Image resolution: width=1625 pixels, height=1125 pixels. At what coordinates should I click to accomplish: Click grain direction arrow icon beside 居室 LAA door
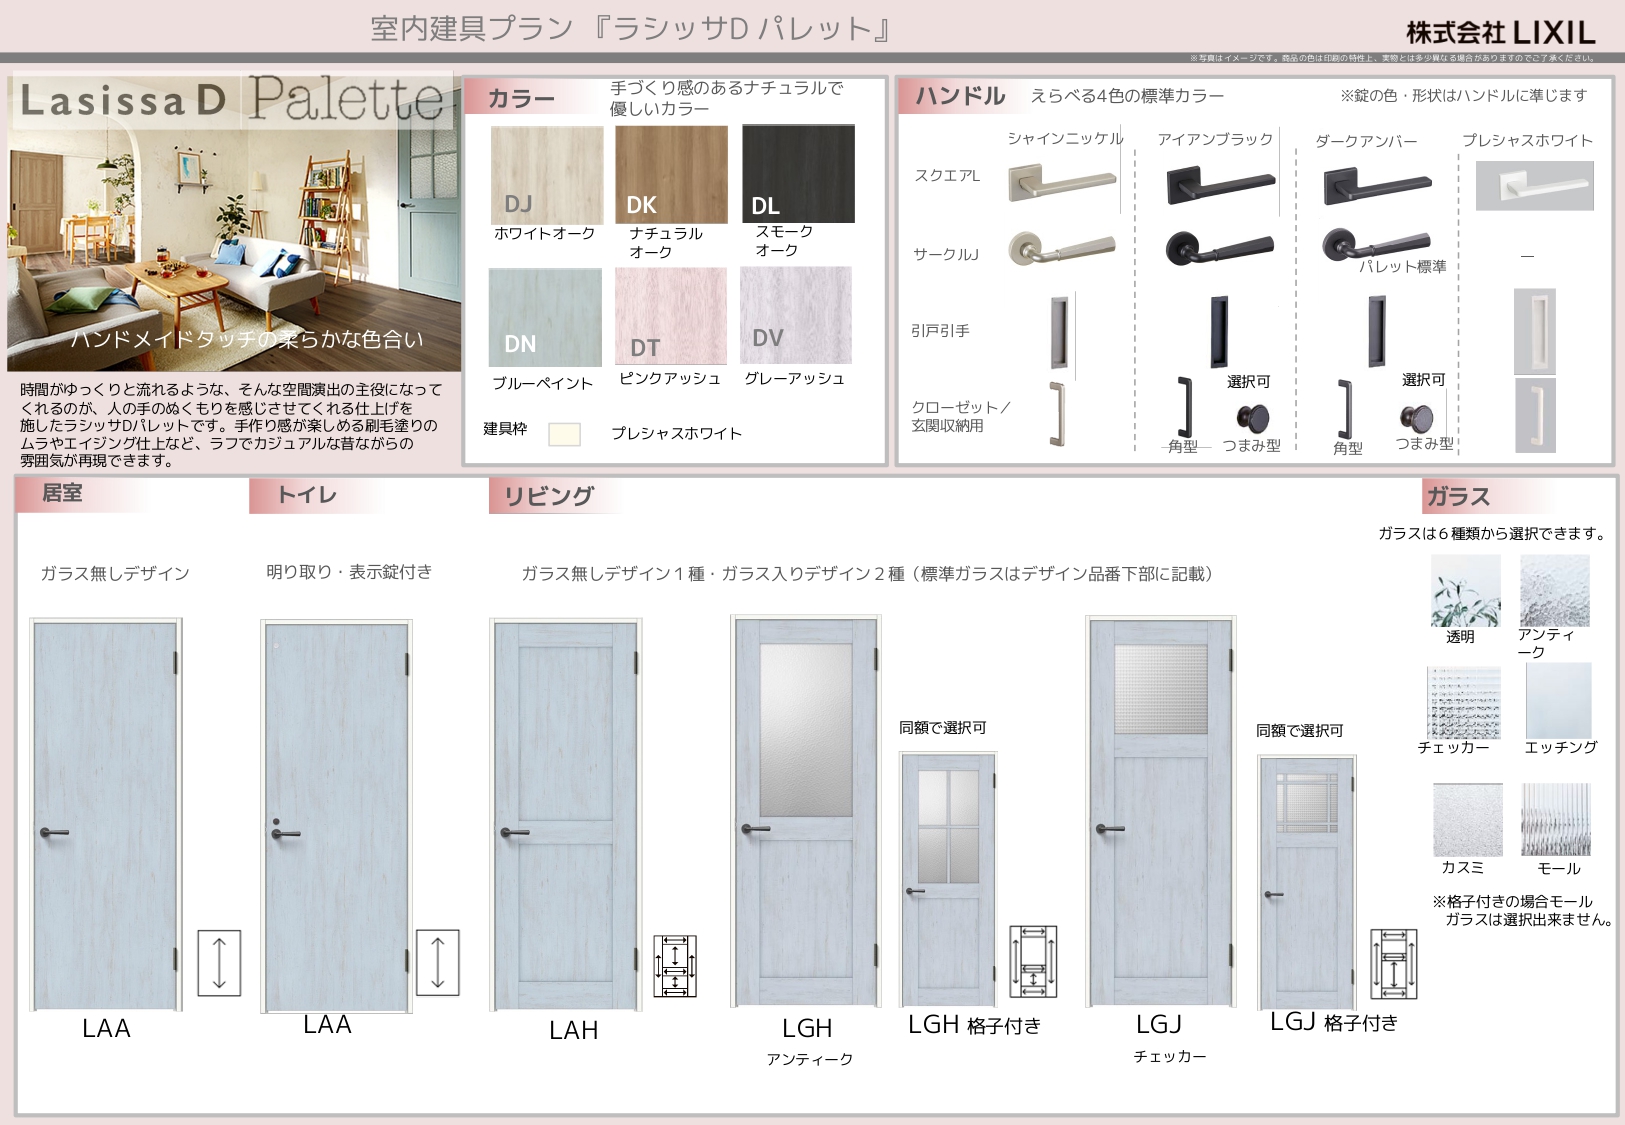coord(219,963)
